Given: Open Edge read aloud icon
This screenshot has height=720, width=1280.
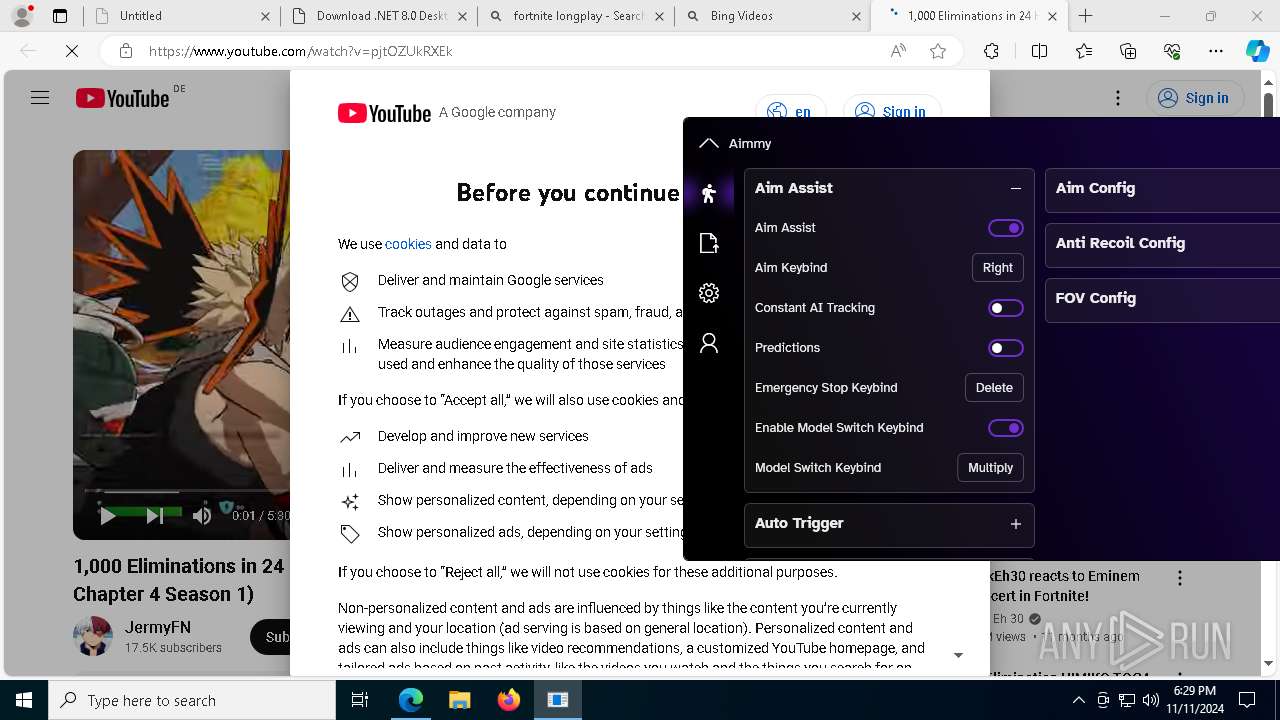Looking at the screenshot, I should 898,51.
